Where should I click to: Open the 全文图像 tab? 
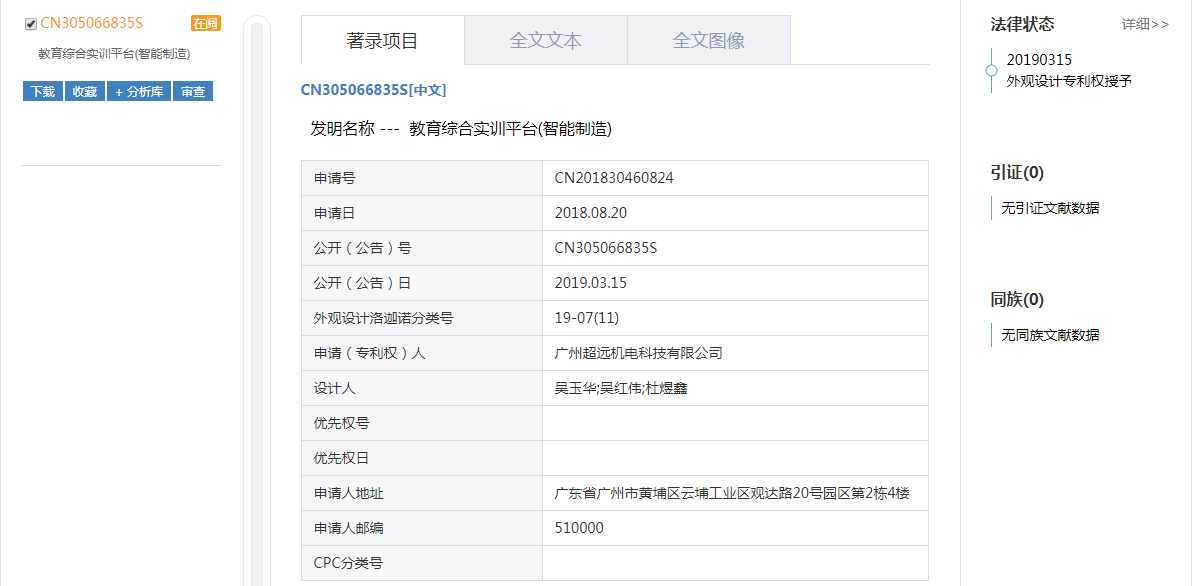708,41
